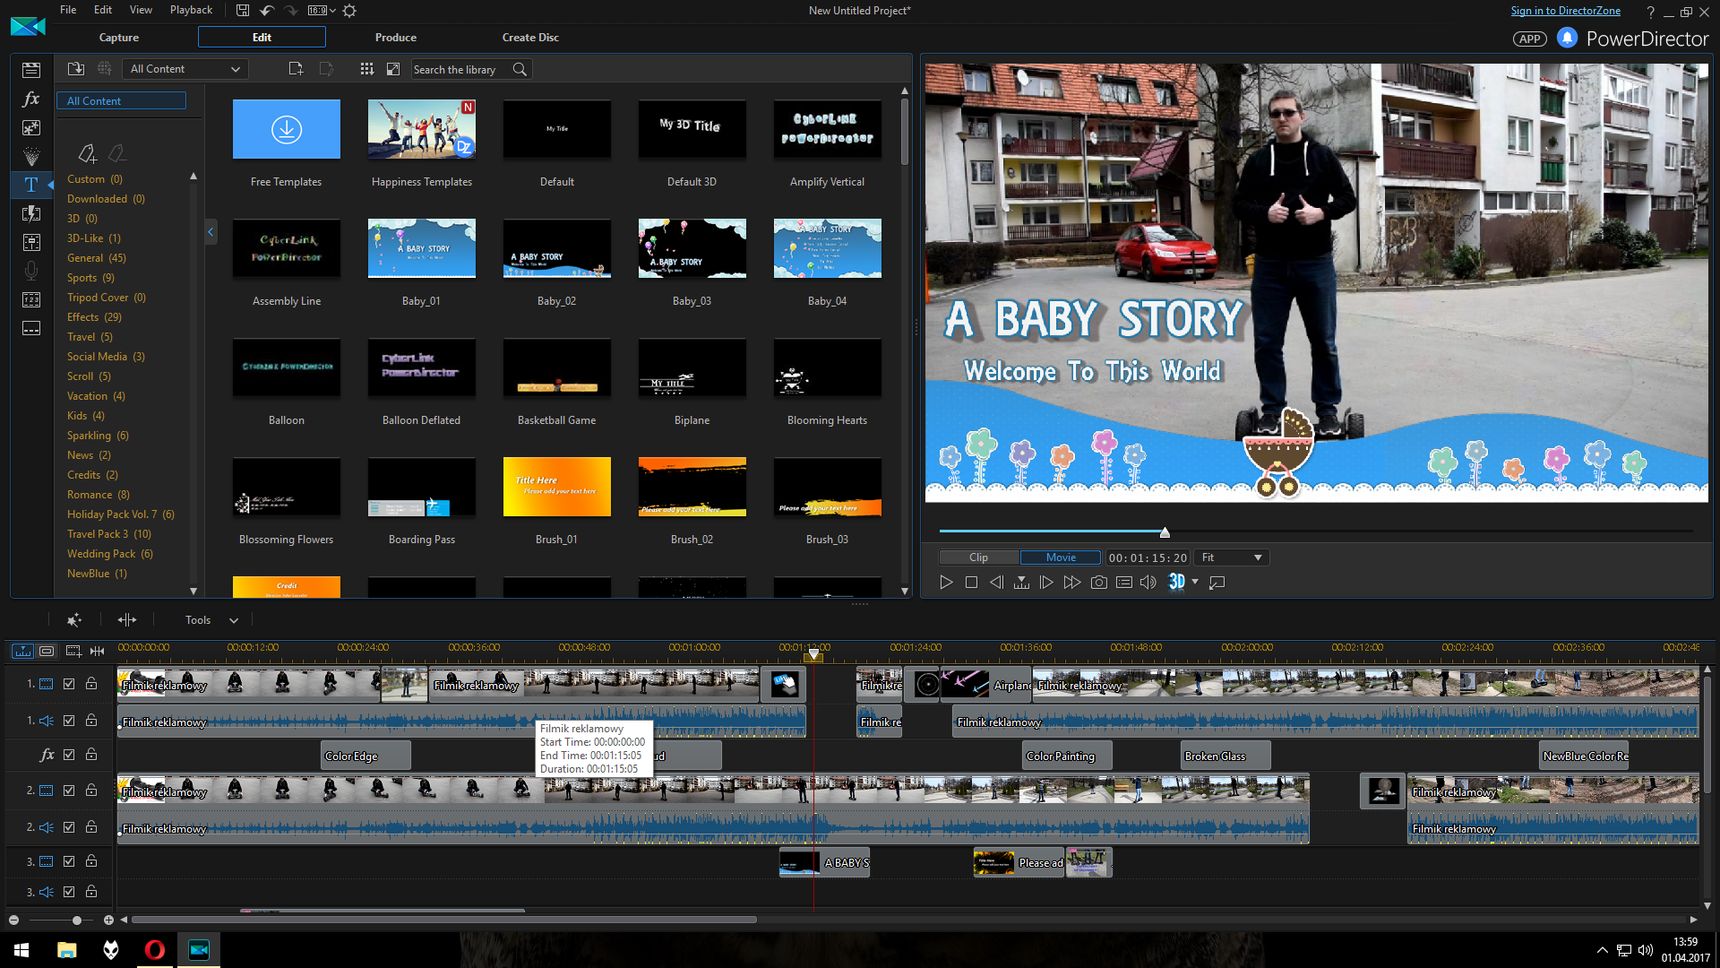This screenshot has height=968, width=1720.
Task: Select the General (45) category
Action: (96, 258)
